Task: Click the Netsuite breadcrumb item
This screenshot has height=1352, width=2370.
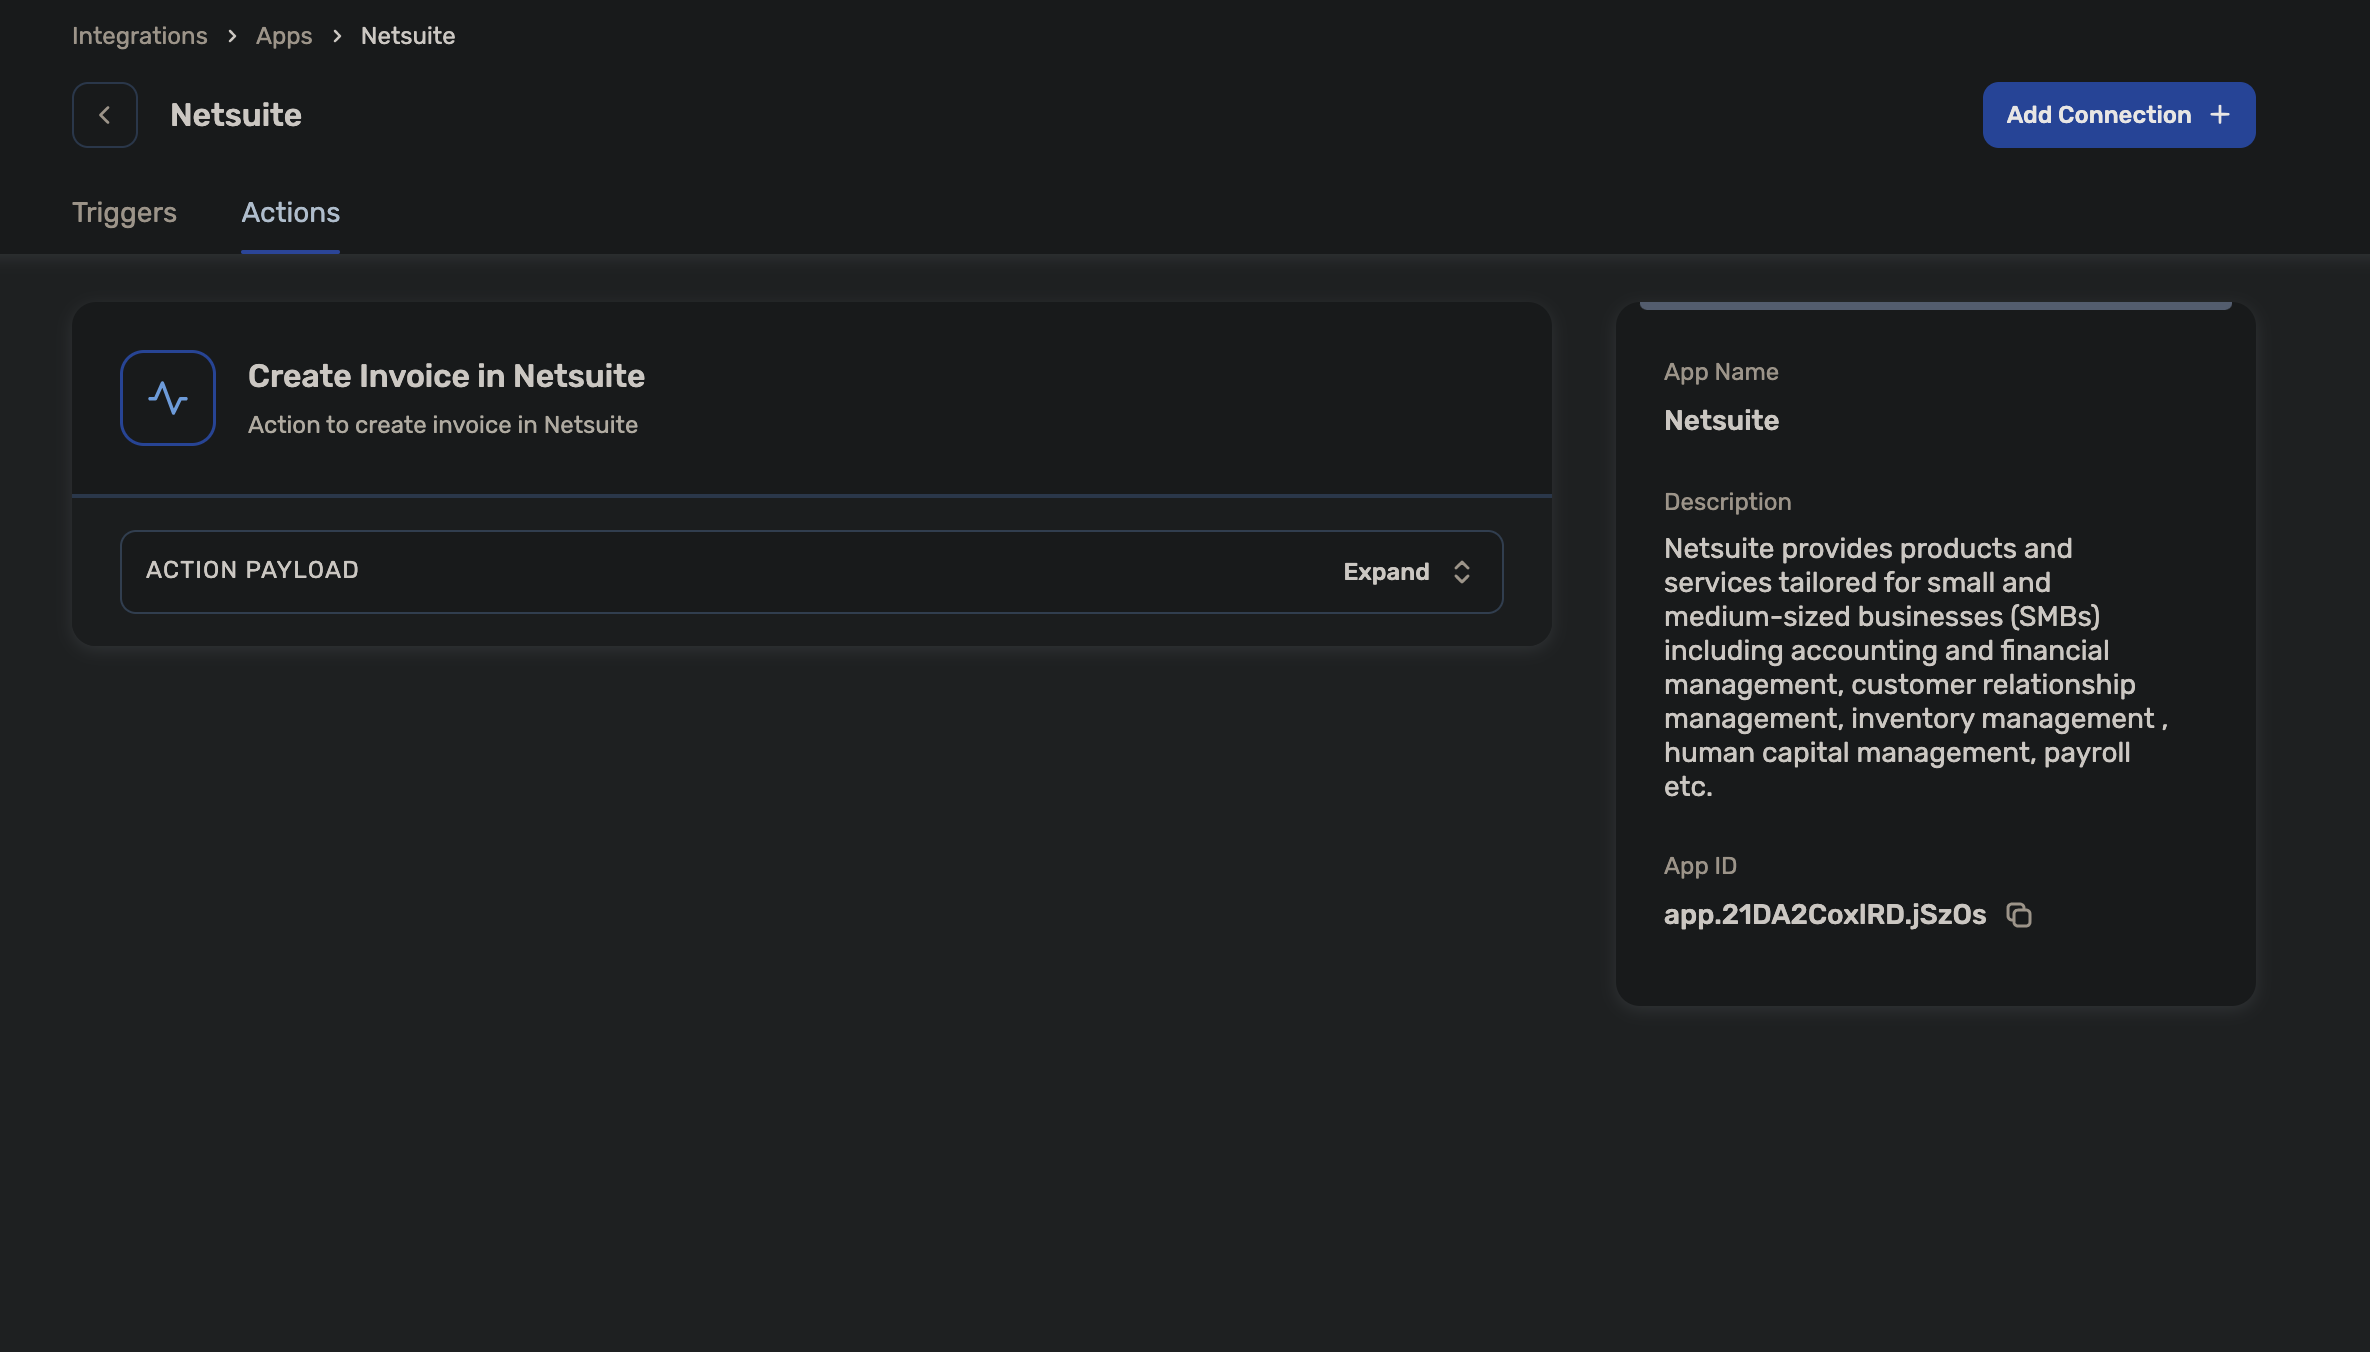Action: coord(407,36)
